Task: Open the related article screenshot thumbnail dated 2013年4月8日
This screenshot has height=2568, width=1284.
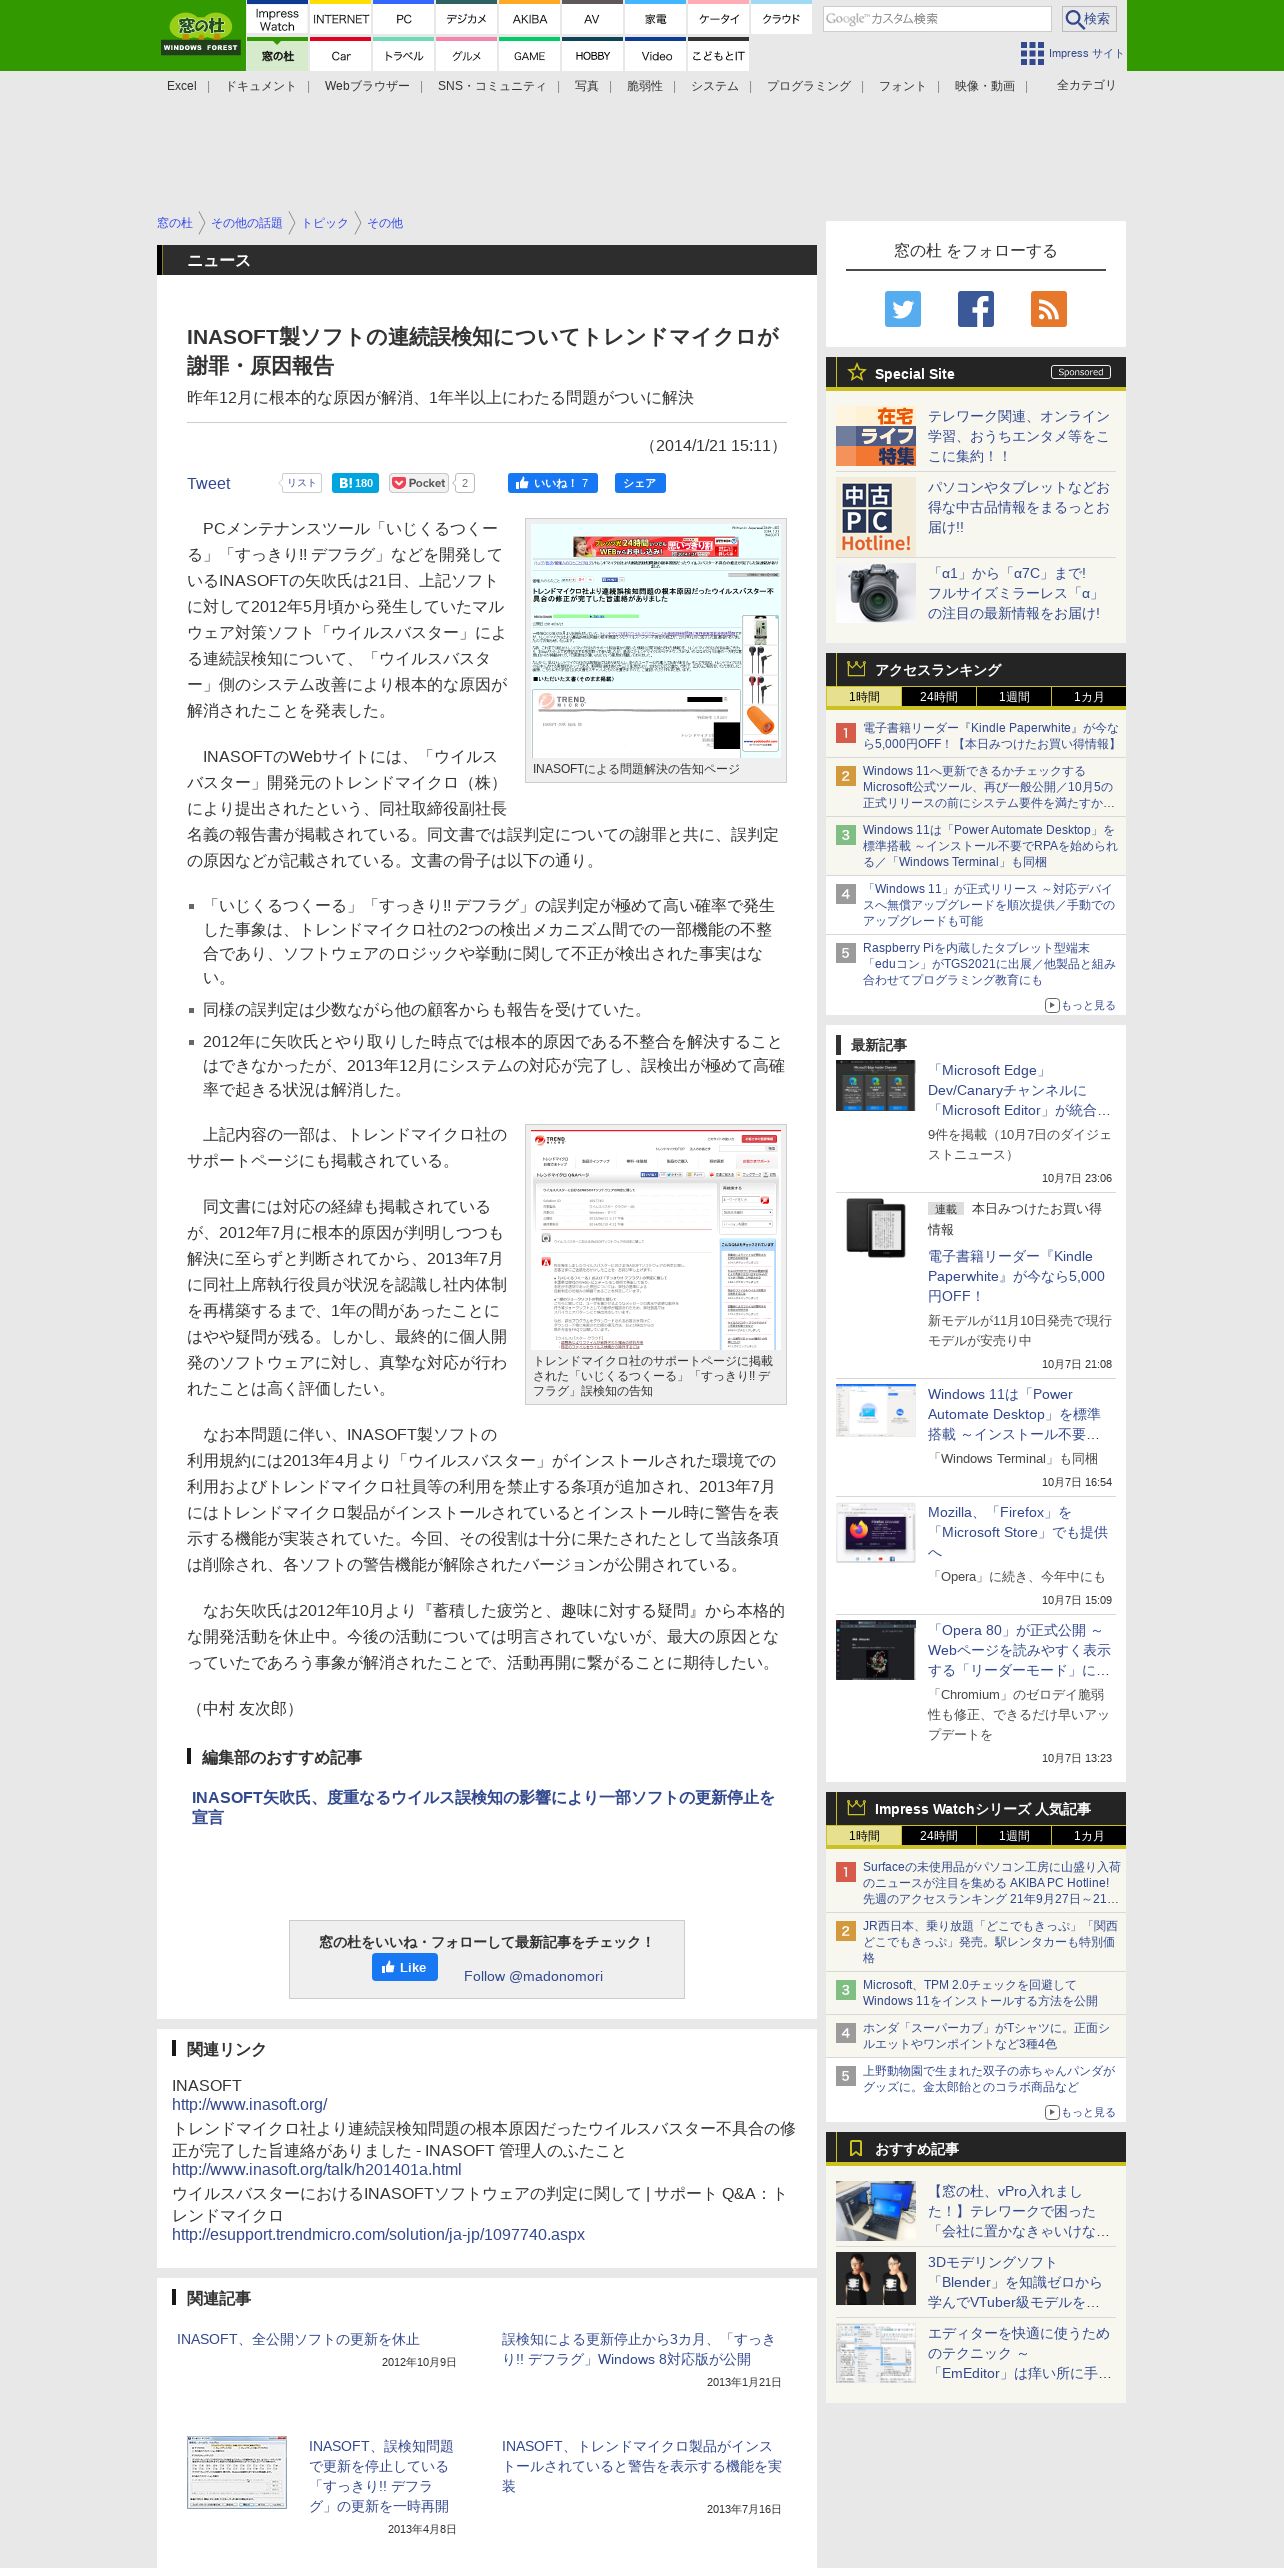Action: click(236, 2472)
